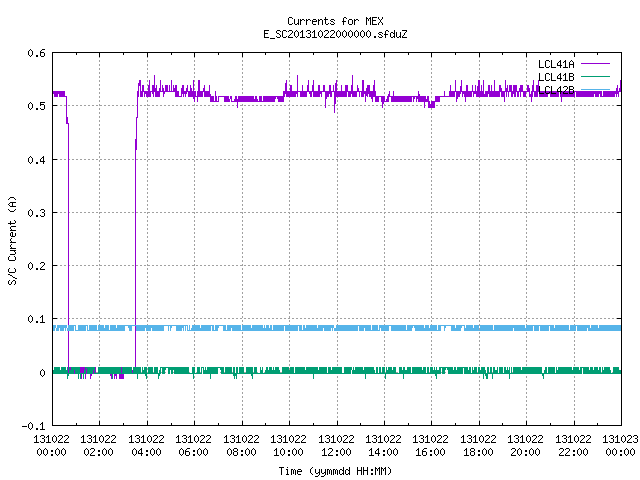Click the 131023 00:00 x-axis tick label
Image resolution: width=640 pixels, height=480 pixels.
[620, 446]
